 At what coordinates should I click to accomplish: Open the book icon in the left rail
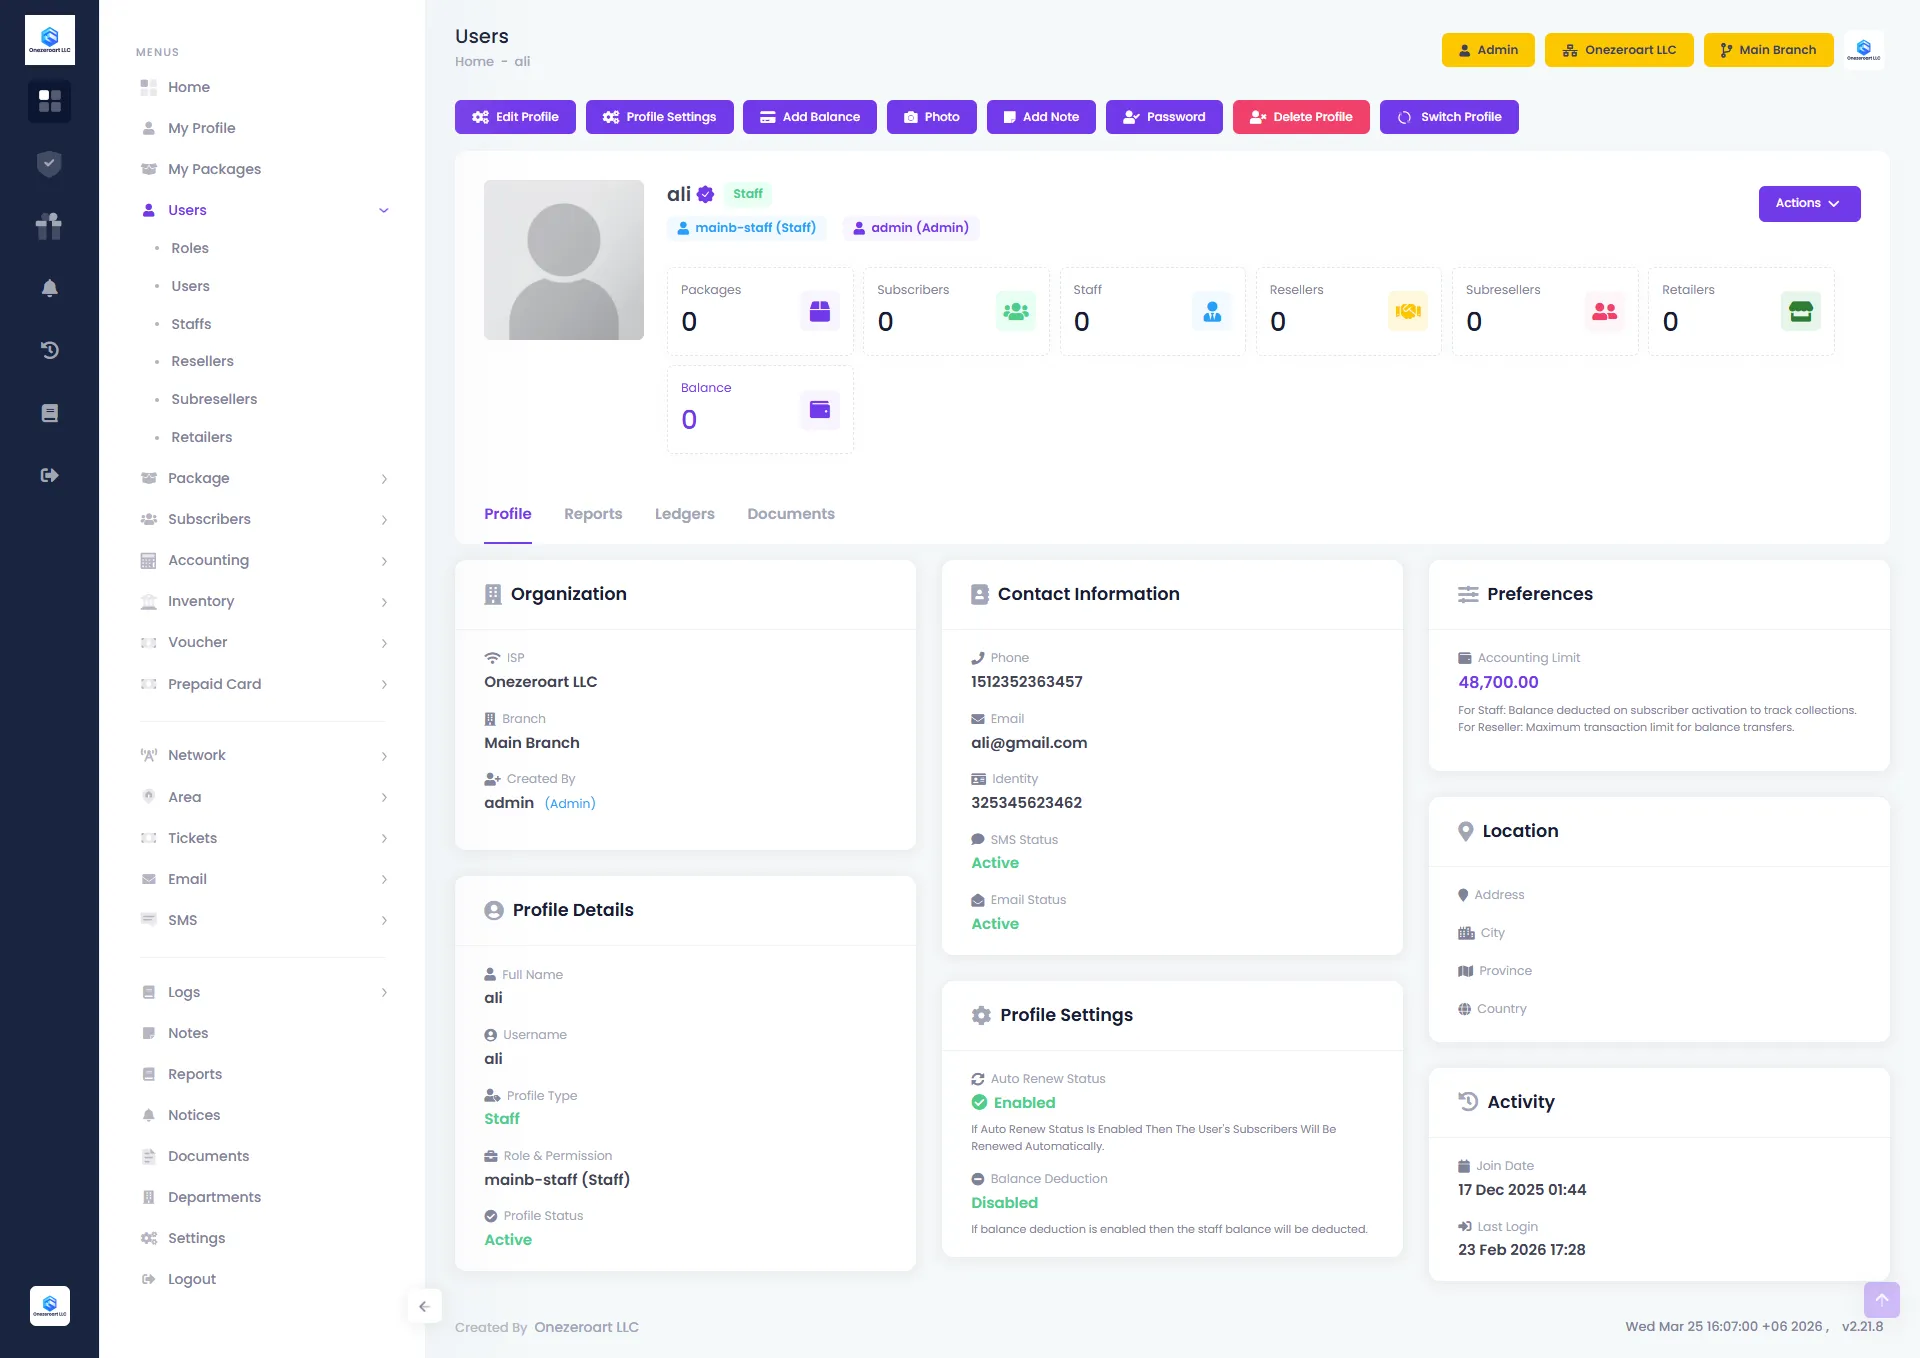pos(49,412)
